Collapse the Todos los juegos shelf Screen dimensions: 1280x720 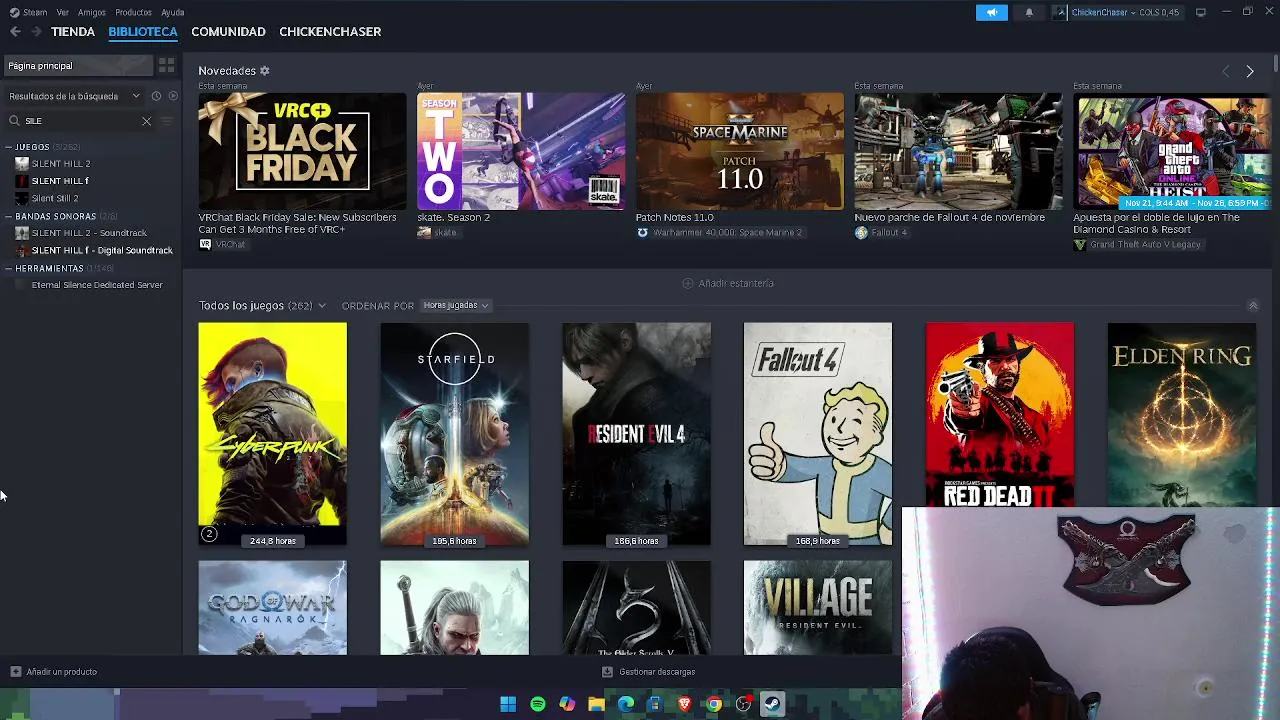coord(1253,306)
